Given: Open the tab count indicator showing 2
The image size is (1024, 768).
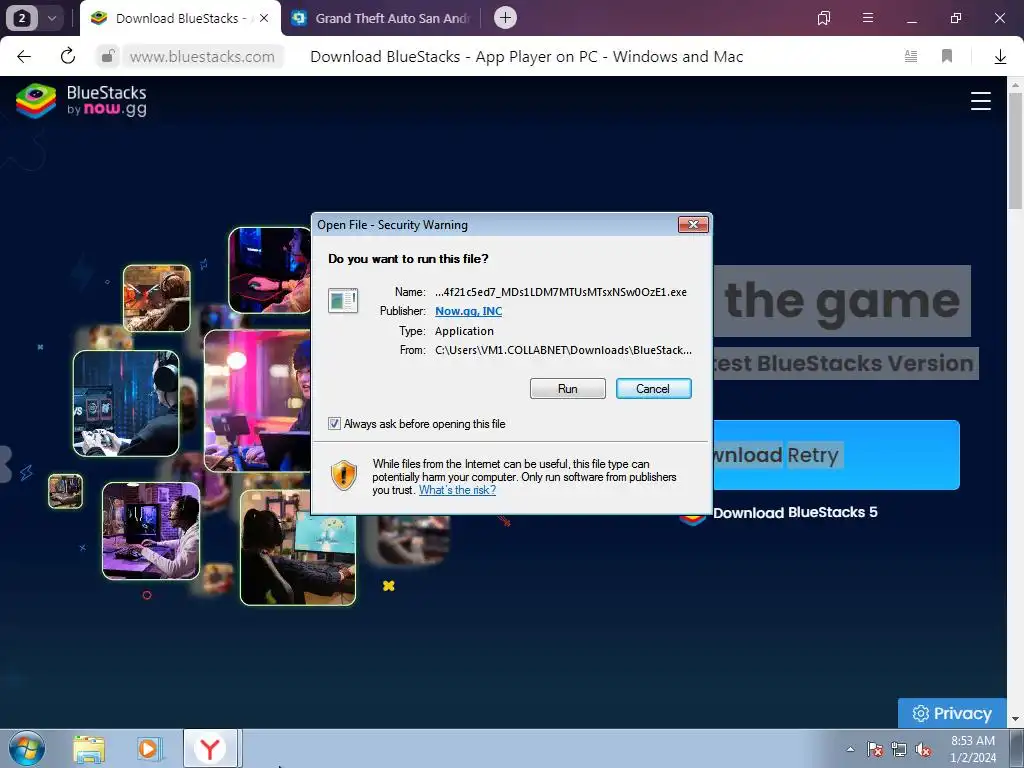Looking at the screenshot, I should pyautogui.click(x=22, y=18).
